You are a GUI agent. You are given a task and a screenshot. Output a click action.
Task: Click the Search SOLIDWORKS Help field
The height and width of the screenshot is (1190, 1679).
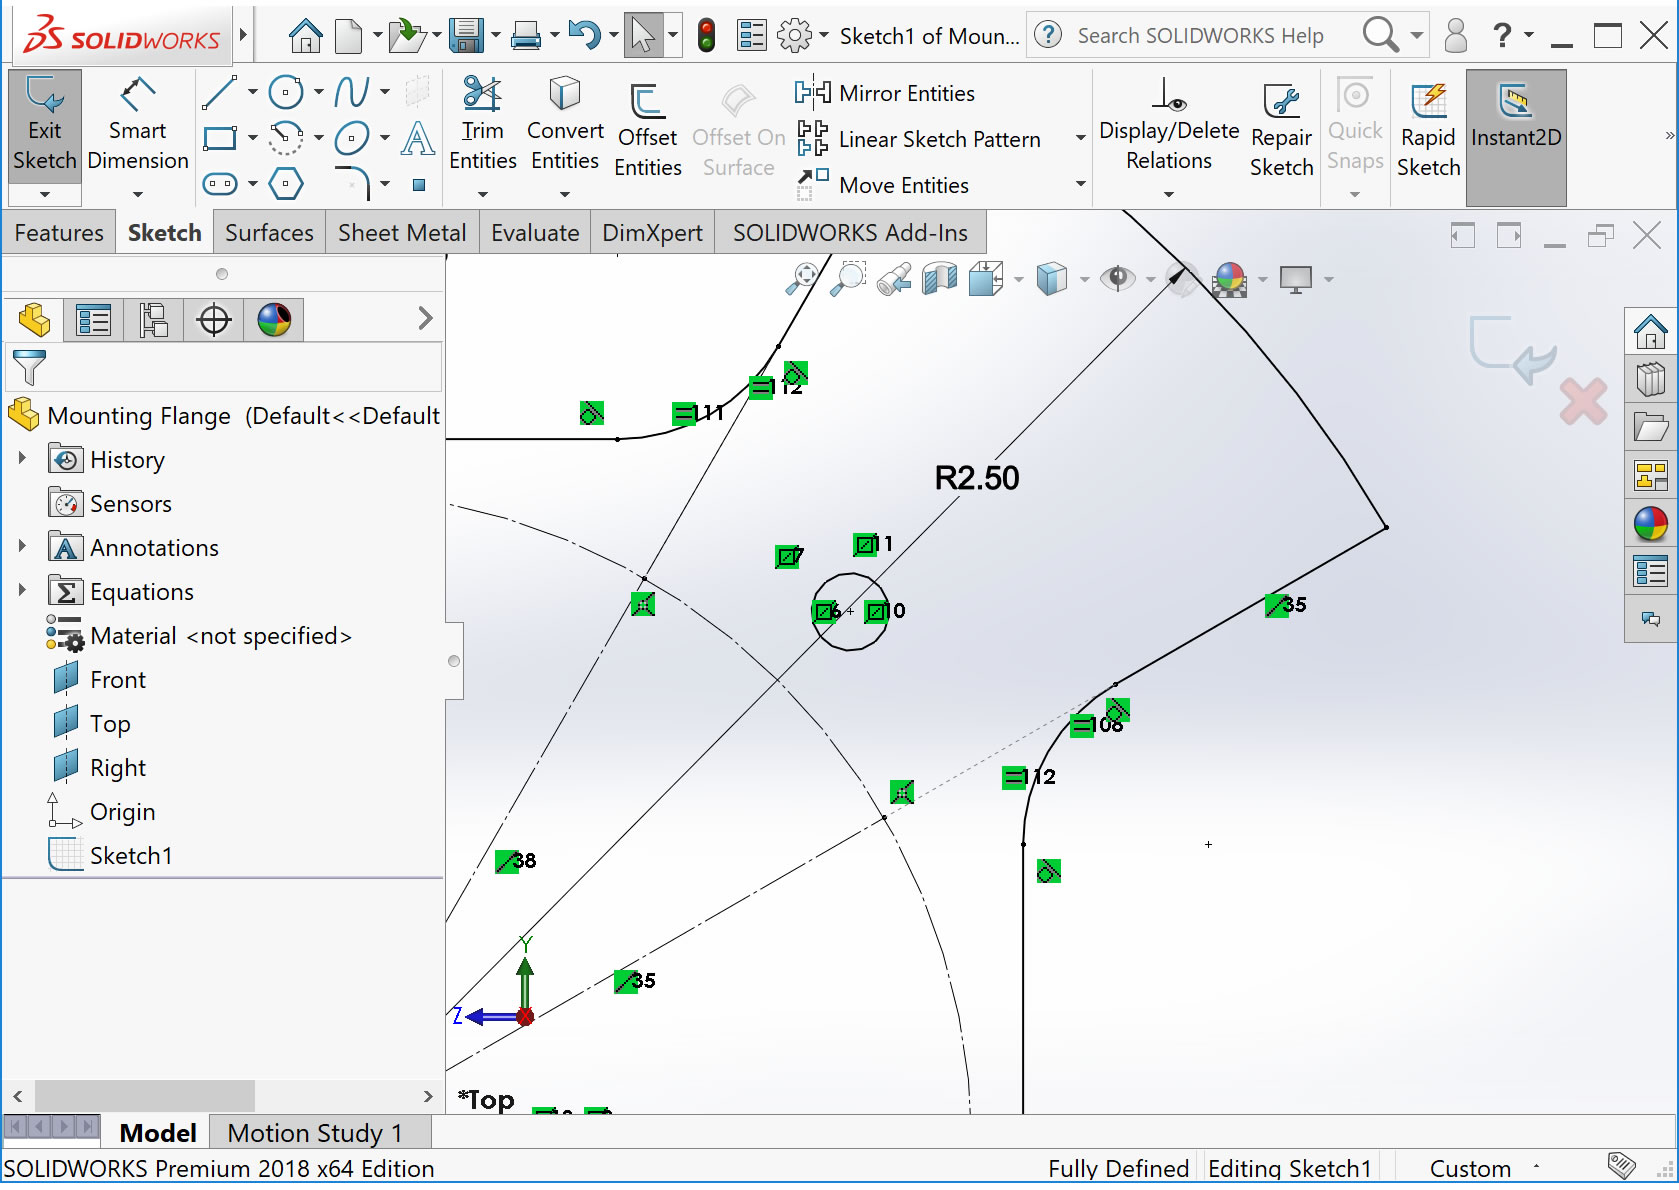click(1200, 34)
